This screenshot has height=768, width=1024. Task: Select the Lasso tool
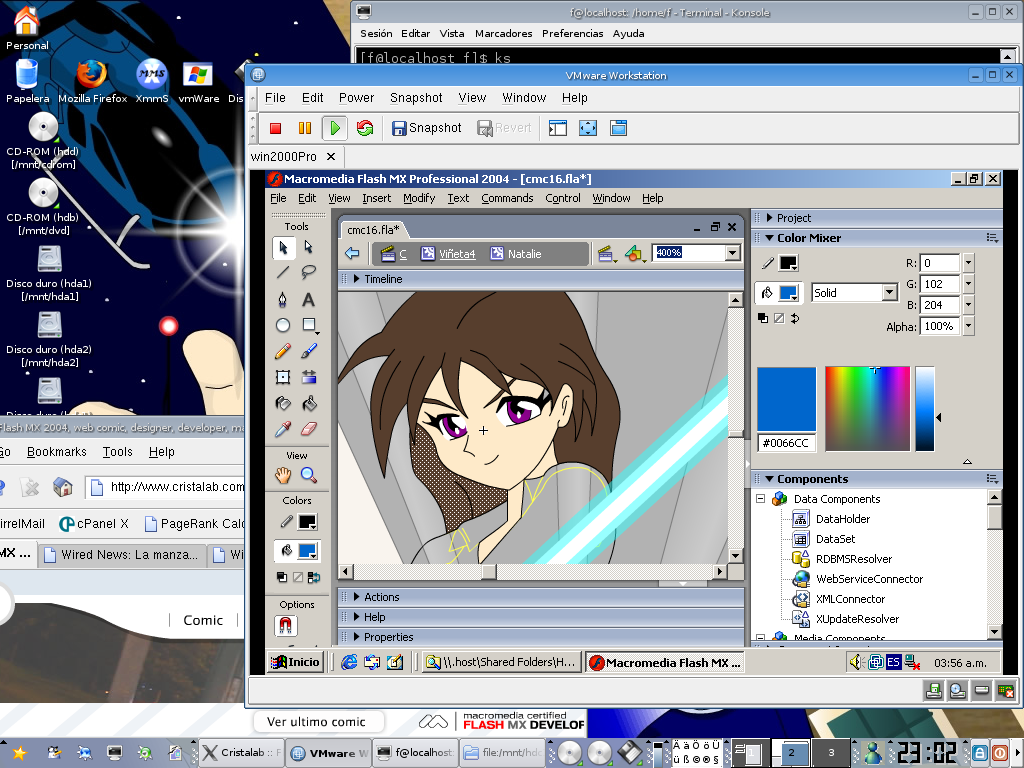point(309,273)
